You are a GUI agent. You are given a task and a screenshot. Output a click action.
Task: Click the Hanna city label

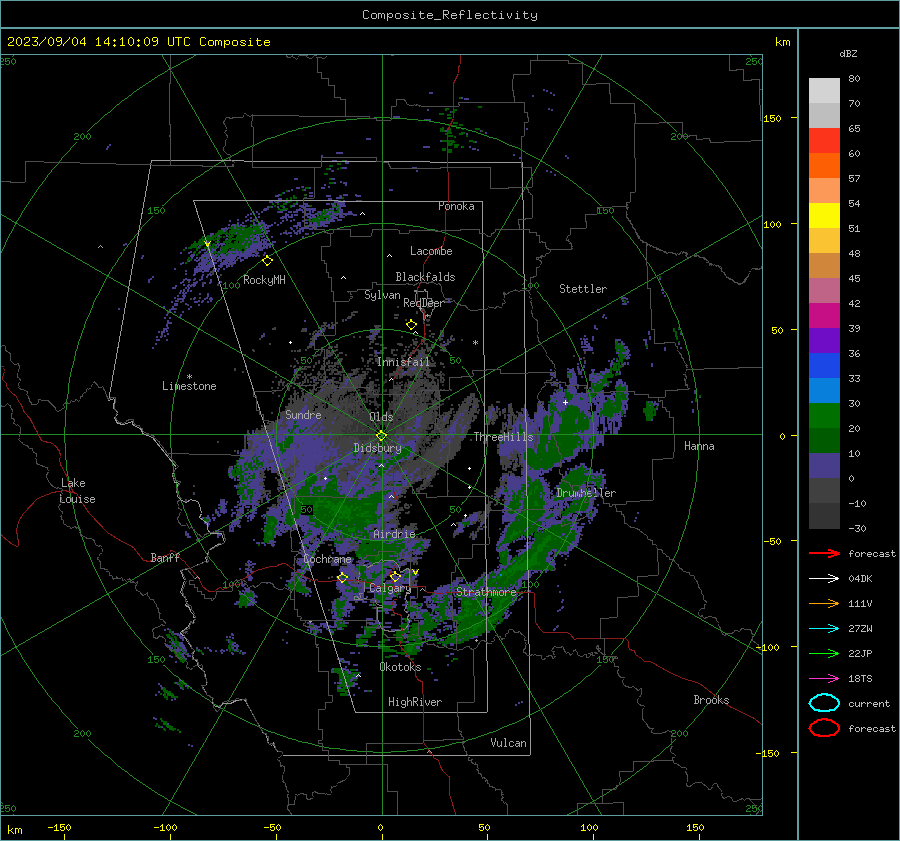[699, 446]
